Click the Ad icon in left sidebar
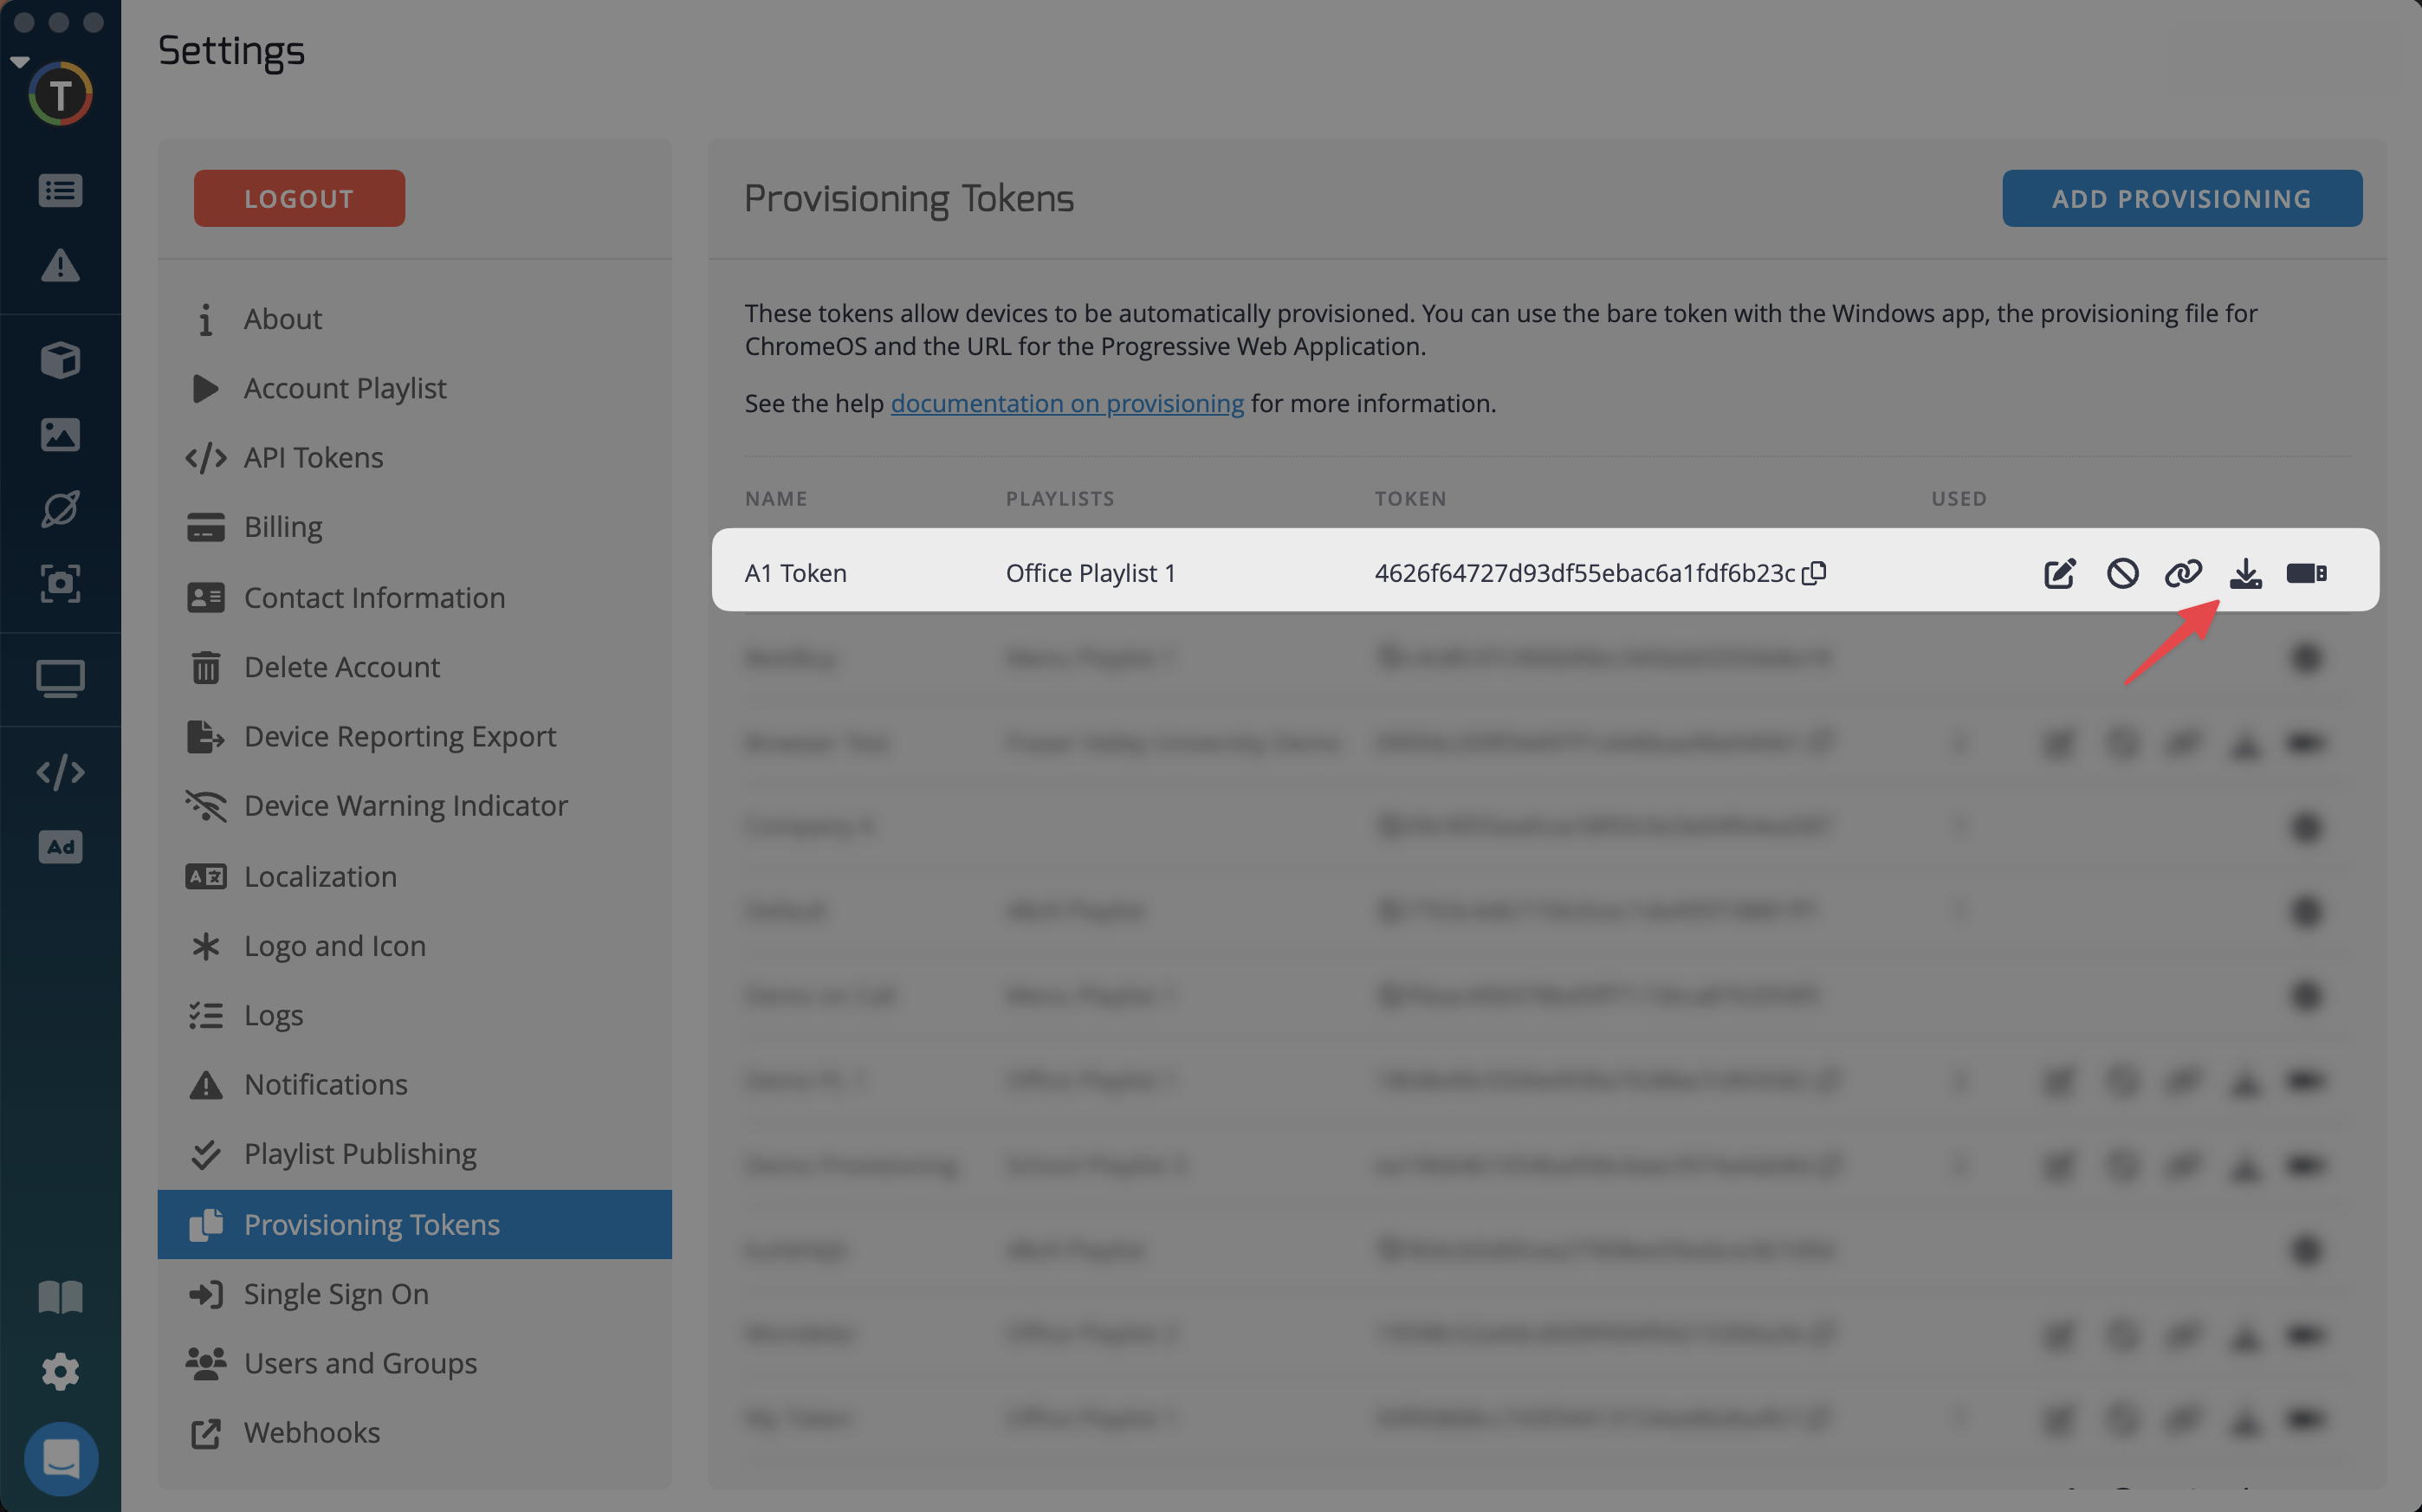Screen dimensions: 2422x1512 [60, 847]
